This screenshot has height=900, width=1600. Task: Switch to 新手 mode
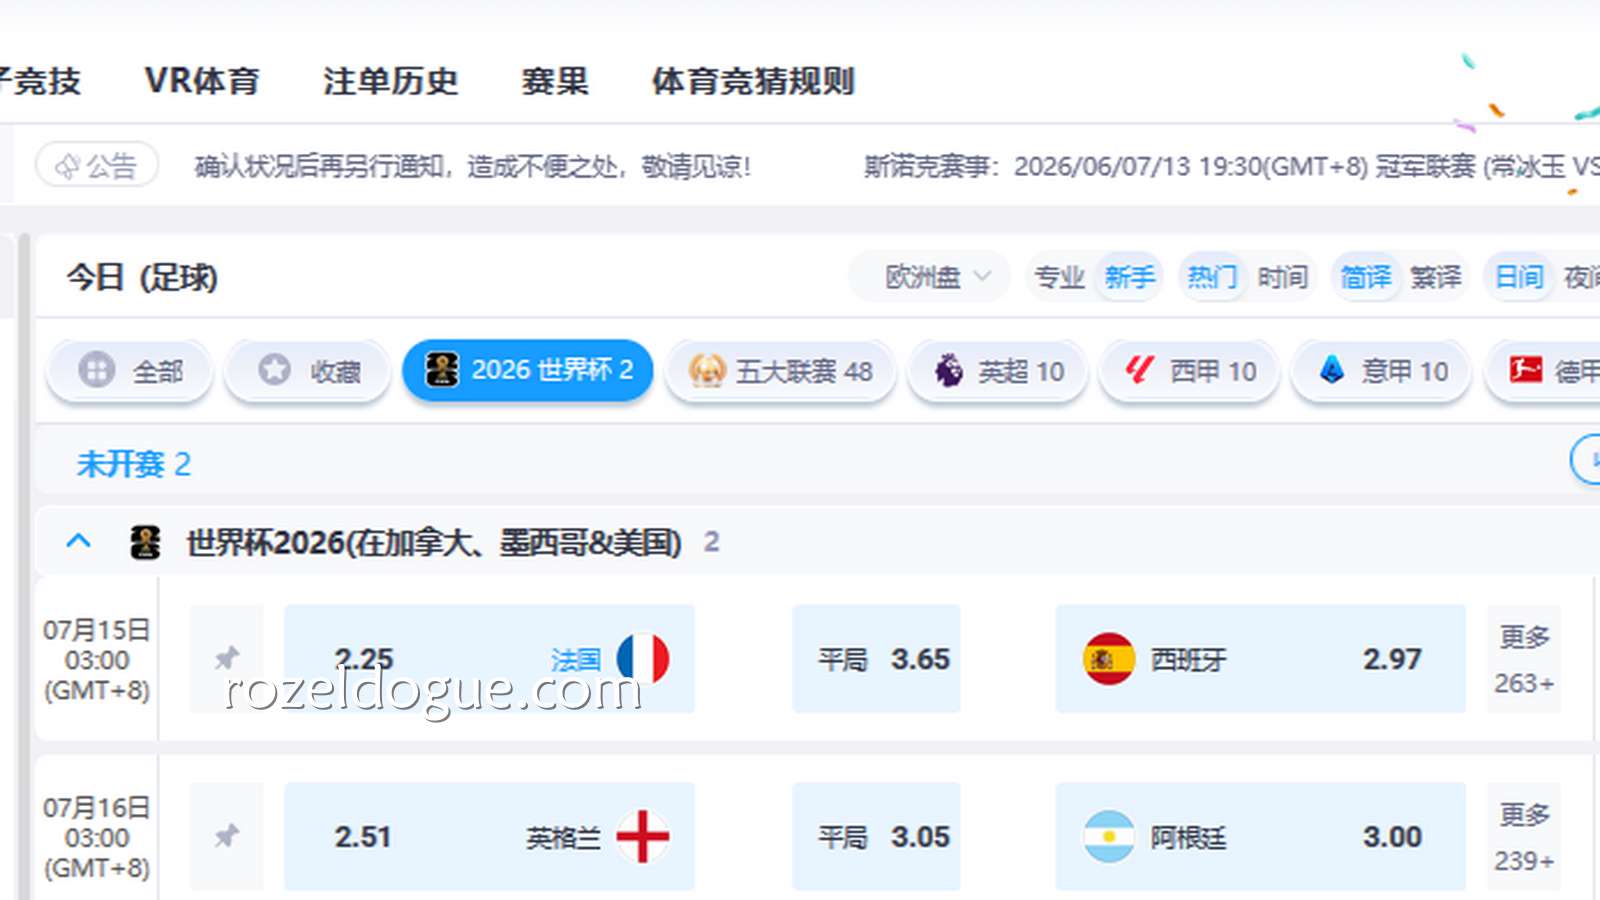[x=1130, y=277]
